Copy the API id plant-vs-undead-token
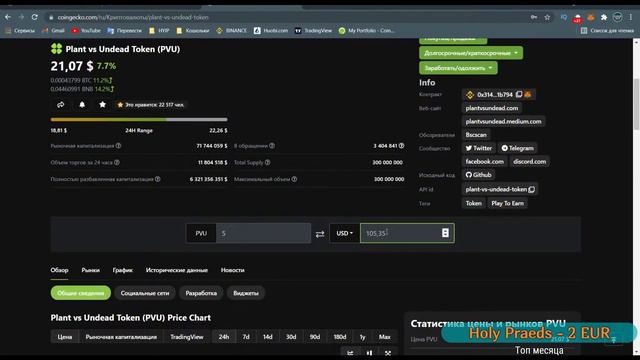This screenshot has height=360, width=640. coord(531,189)
